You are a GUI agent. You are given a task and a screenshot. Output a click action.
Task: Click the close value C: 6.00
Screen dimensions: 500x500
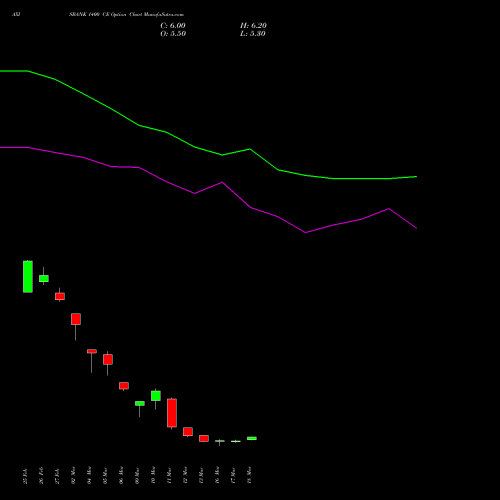click(x=173, y=26)
